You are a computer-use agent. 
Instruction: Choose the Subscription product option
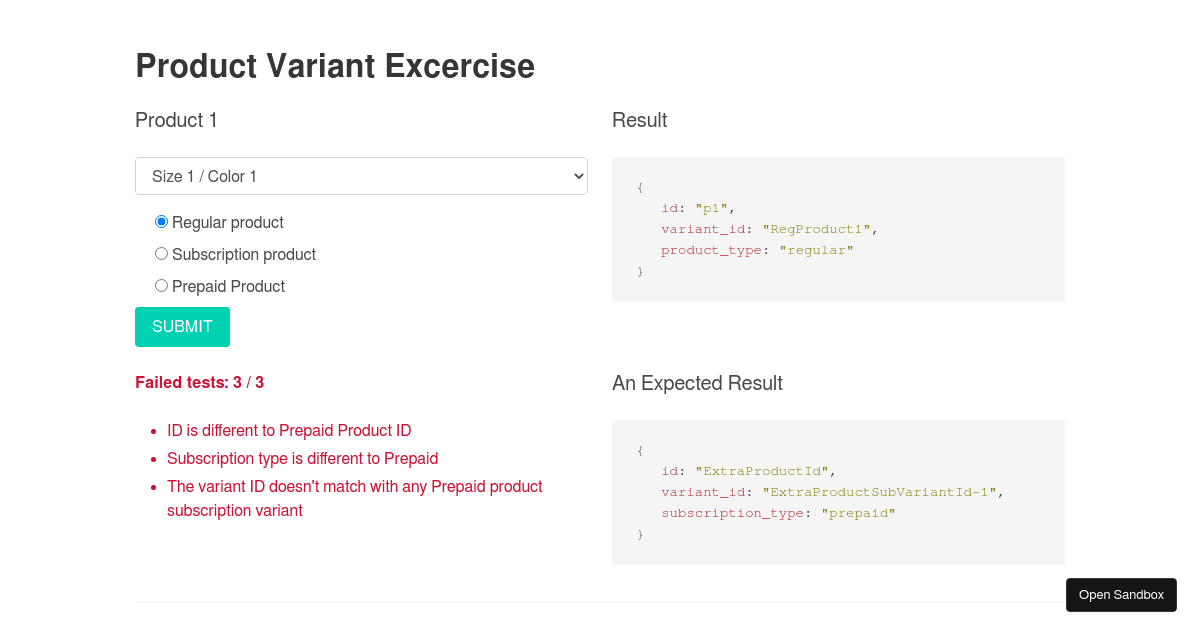point(162,254)
